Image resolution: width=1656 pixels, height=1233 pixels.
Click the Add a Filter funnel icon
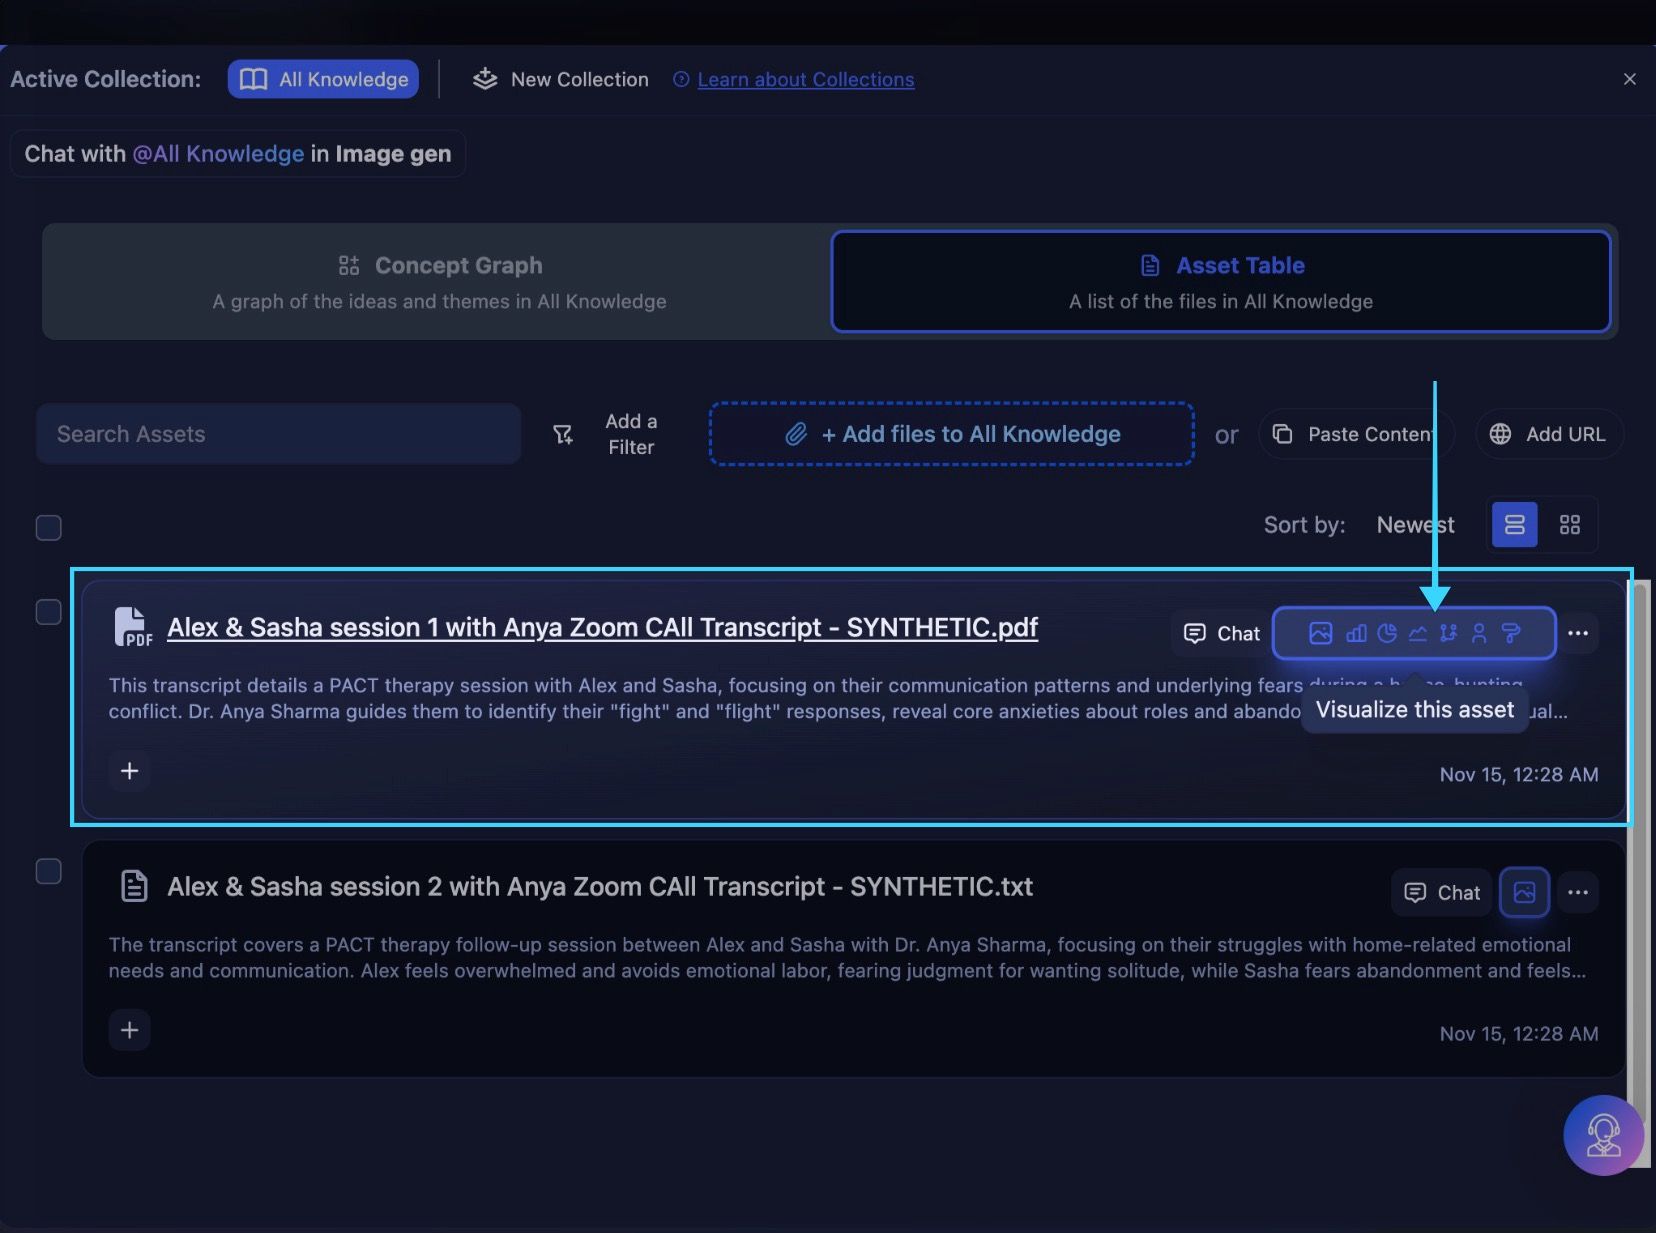tap(563, 434)
